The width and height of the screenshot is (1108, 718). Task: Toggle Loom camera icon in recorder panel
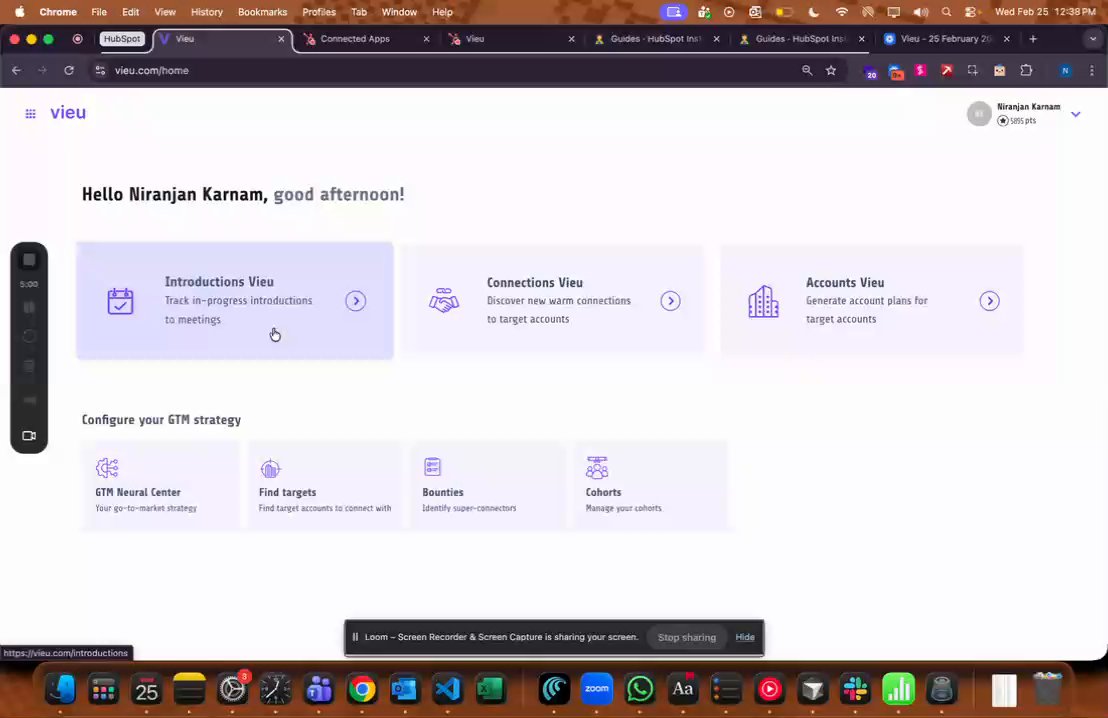29,435
